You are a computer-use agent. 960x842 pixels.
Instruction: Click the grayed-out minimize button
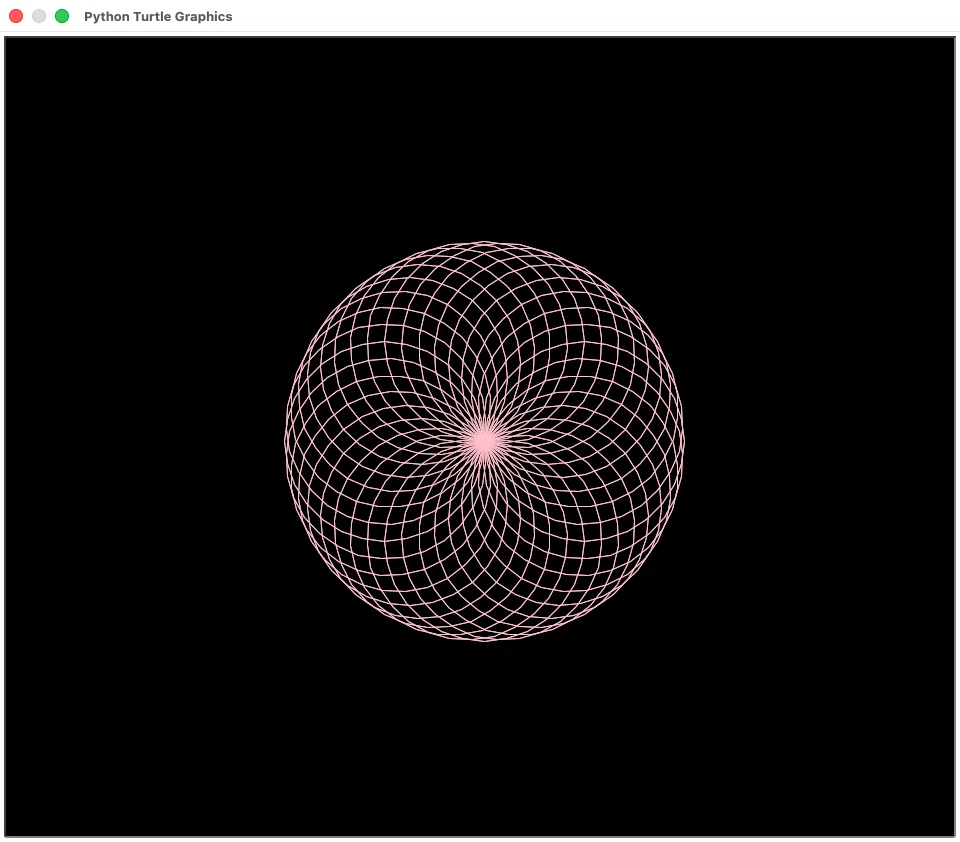coord(39,16)
